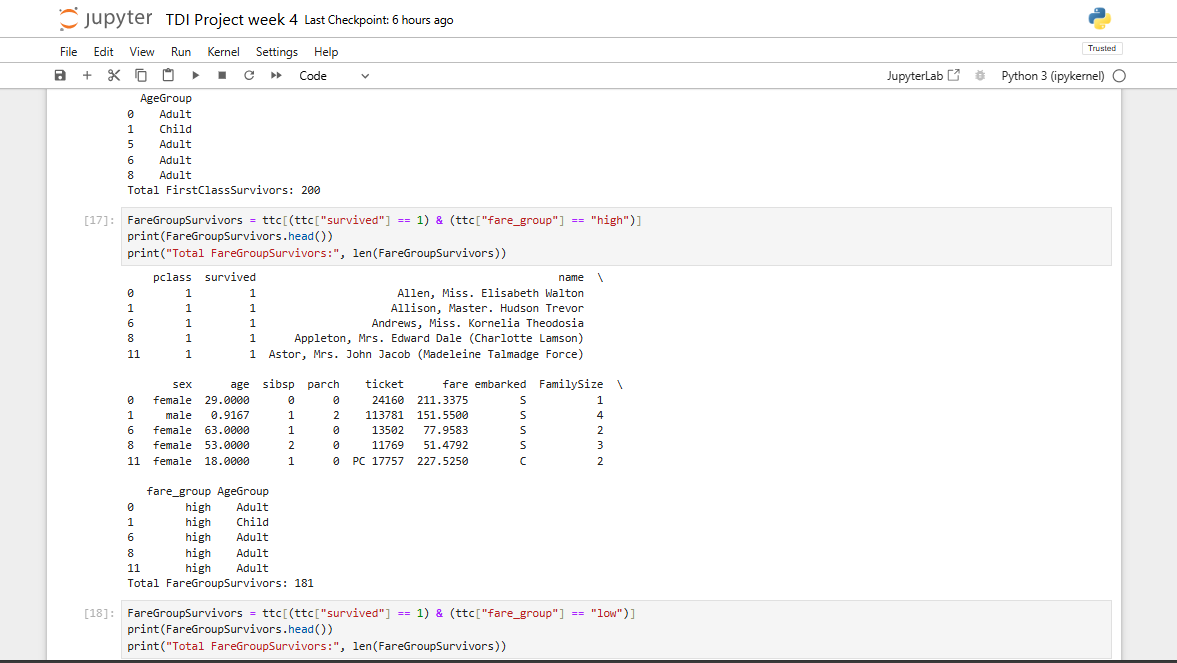Image resolution: width=1177 pixels, height=663 pixels.
Task: Save the notebook with the floppy disk icon
Action: tap(60, 75)
